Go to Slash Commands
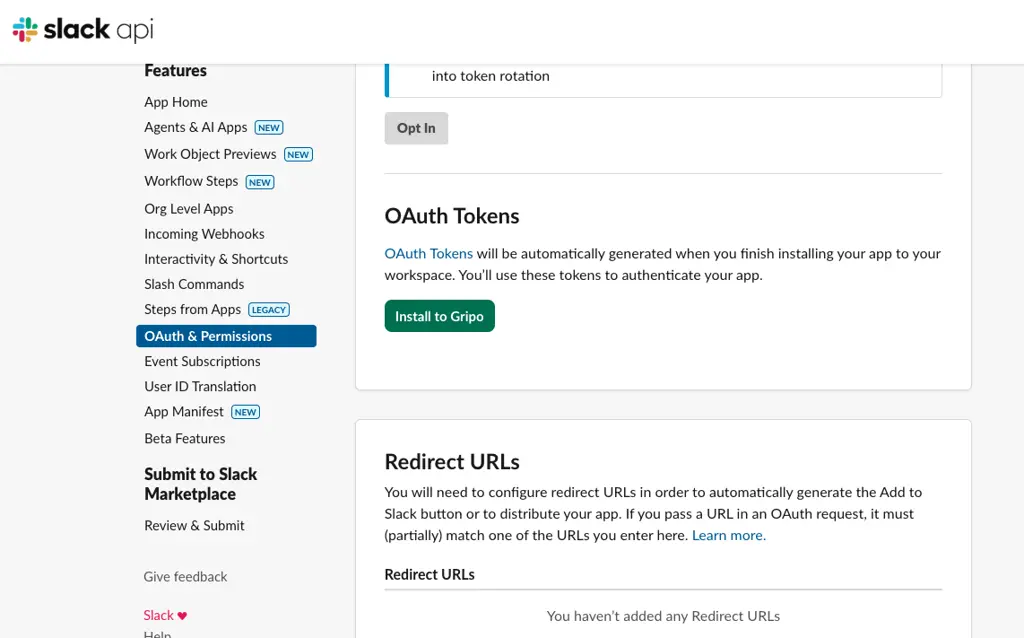The image size is (1024, 638). [194, 284]
